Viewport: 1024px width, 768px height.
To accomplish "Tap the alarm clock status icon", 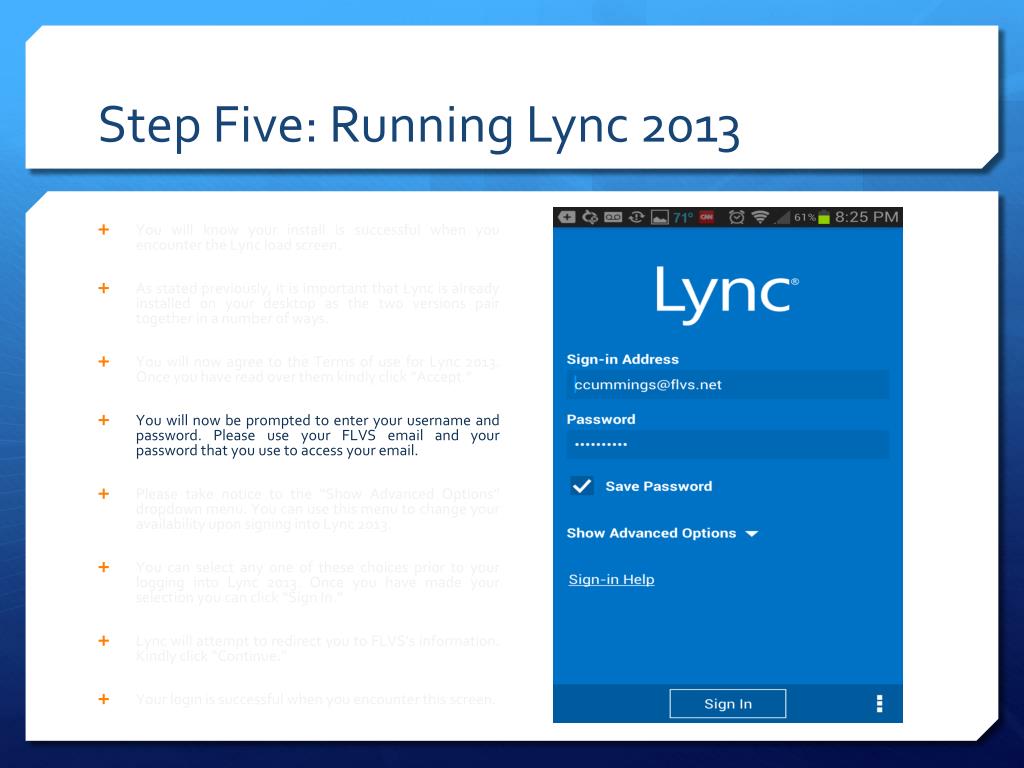I will pos(737,217).
